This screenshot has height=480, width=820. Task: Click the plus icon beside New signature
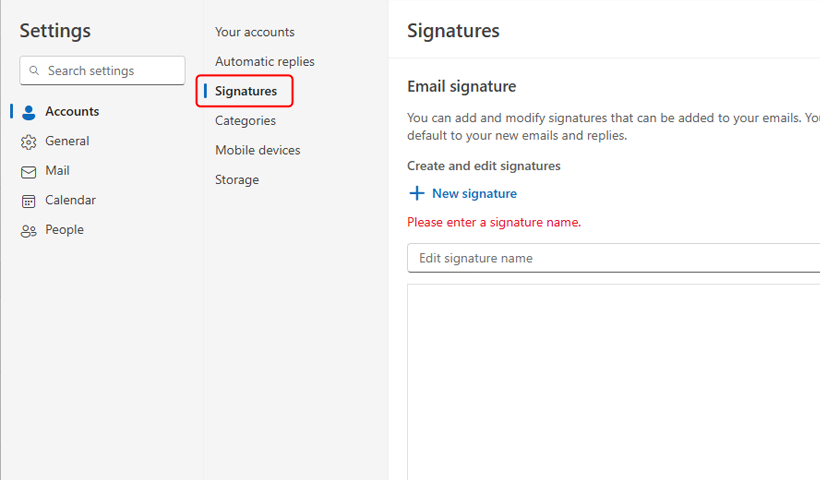point(417,193)
